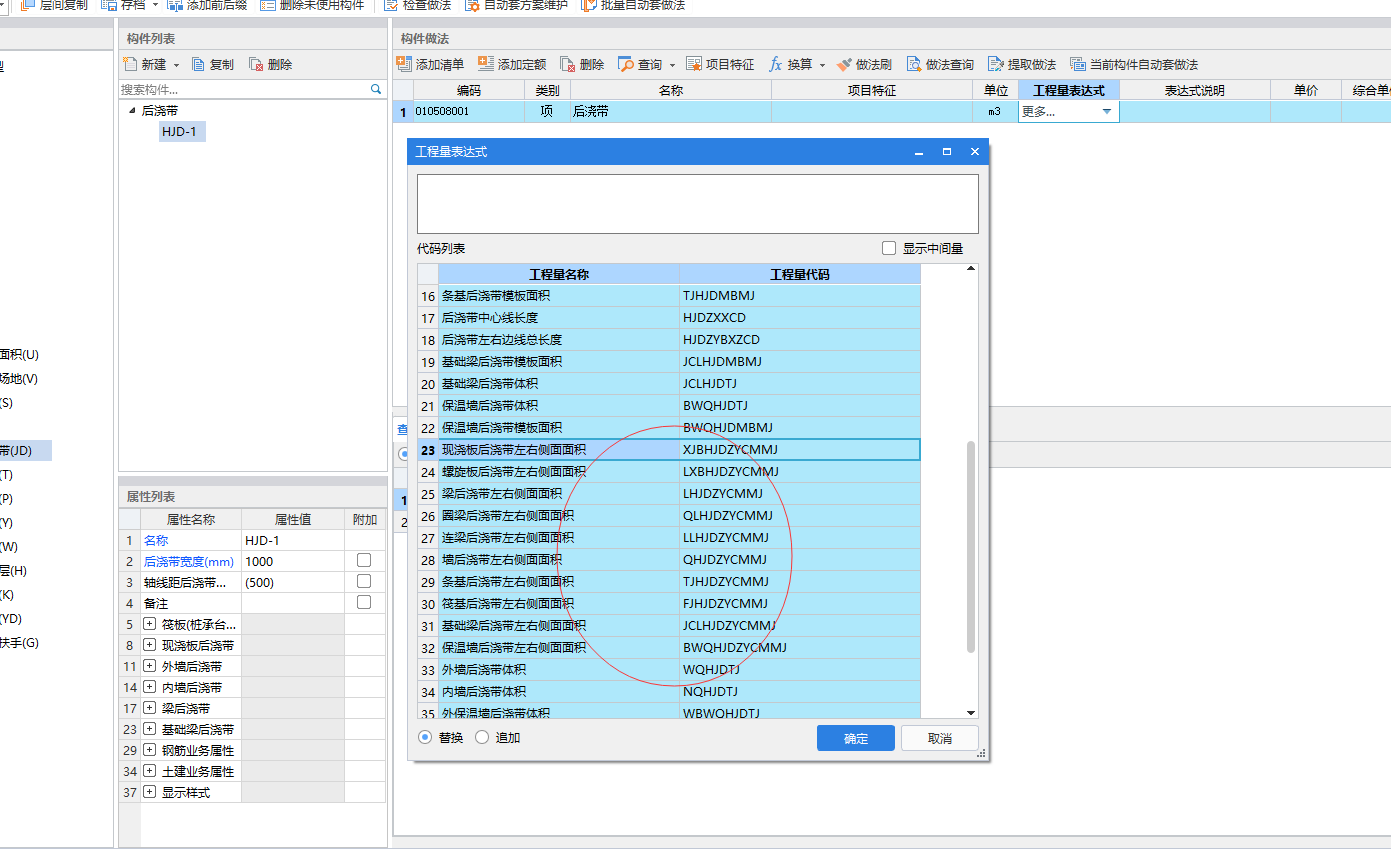Expand the 外墙后浇带 property group
The height and width of the screenshot is (849, 1391).
click(x=150, y=666)
